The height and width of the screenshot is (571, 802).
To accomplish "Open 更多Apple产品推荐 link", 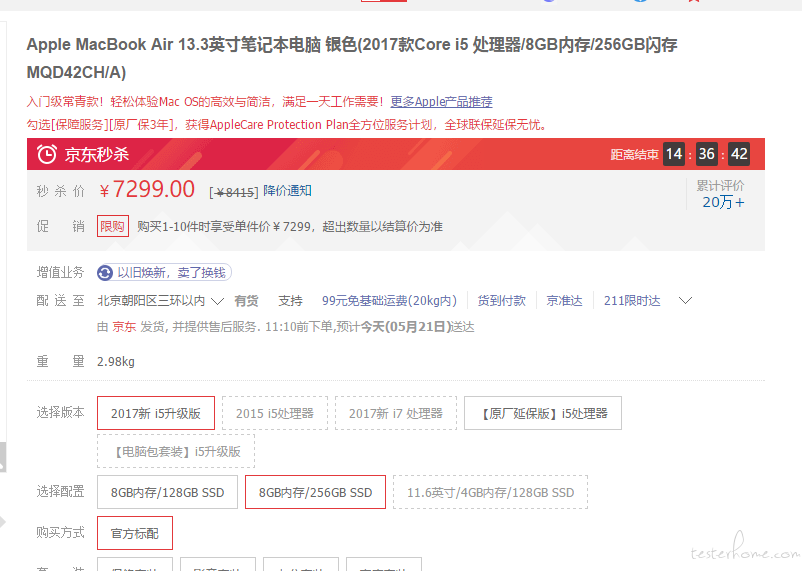I will [441, 102].
